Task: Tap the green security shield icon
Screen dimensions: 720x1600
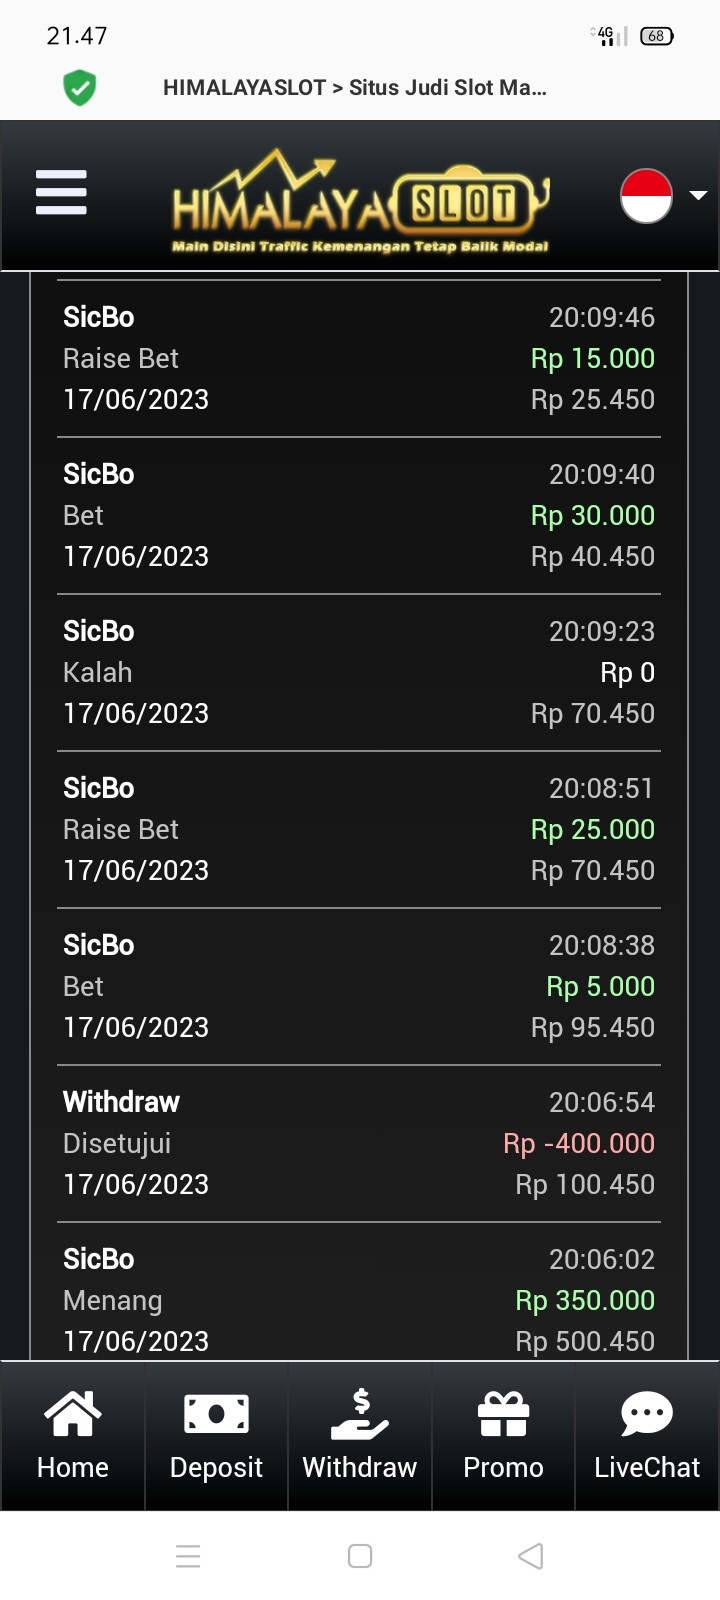Action: click(80, 88)
